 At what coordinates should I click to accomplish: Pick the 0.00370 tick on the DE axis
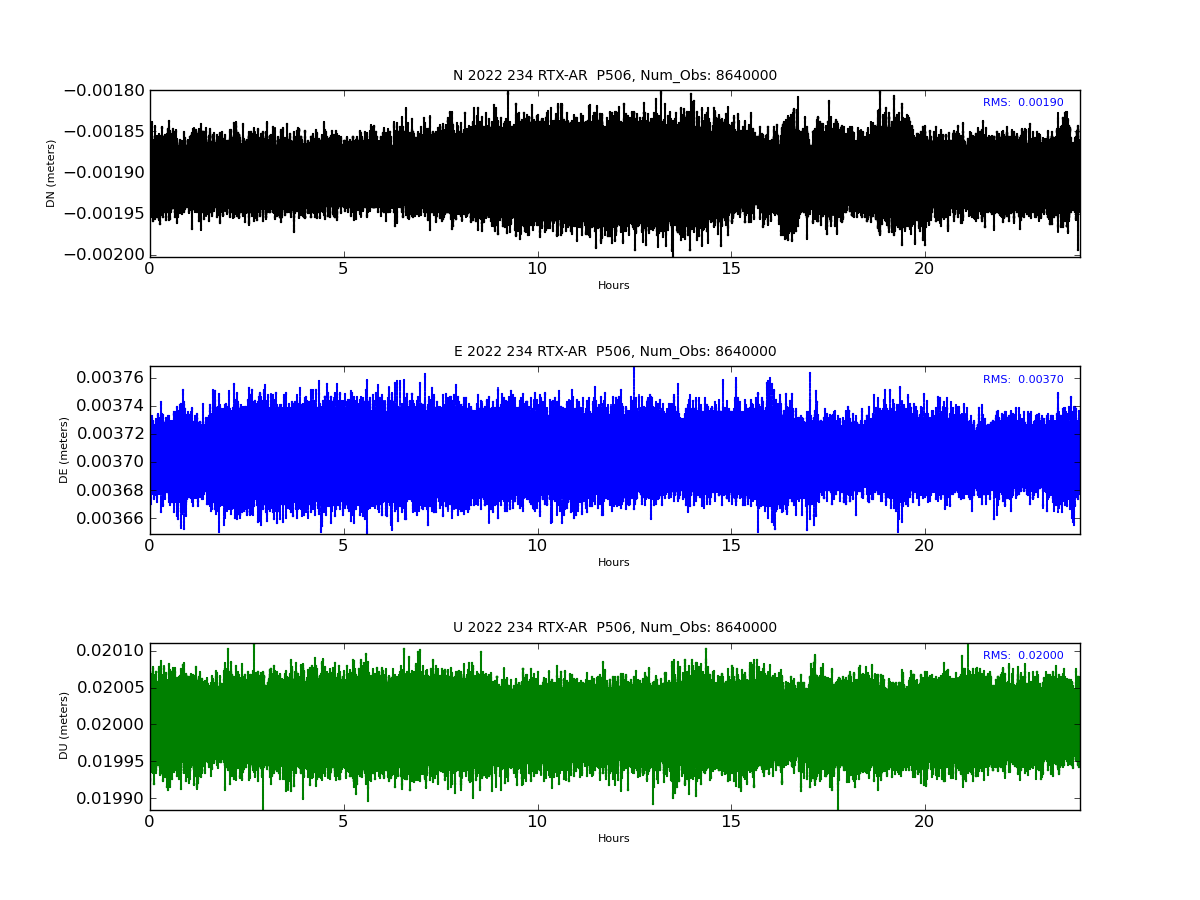pos(110,462)
